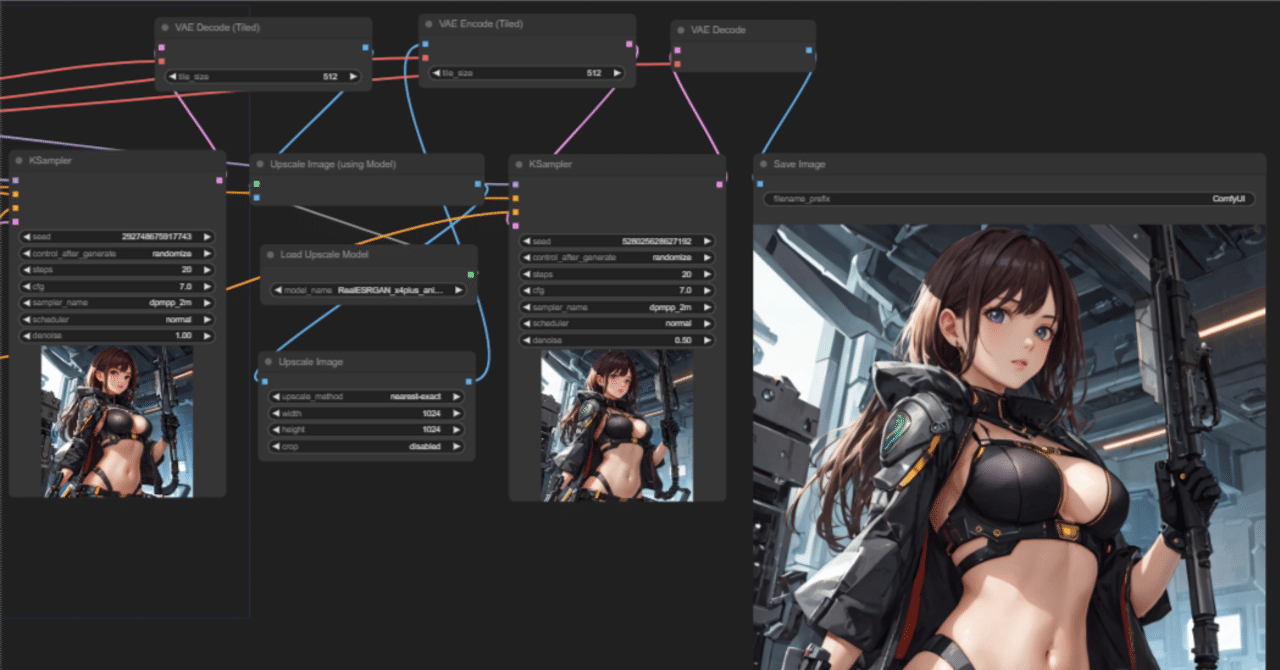This screenshot has height=670, width=1280.
Task: Change model_name from RealESRGAN_x4plus
Action: [x=367, y=290]
